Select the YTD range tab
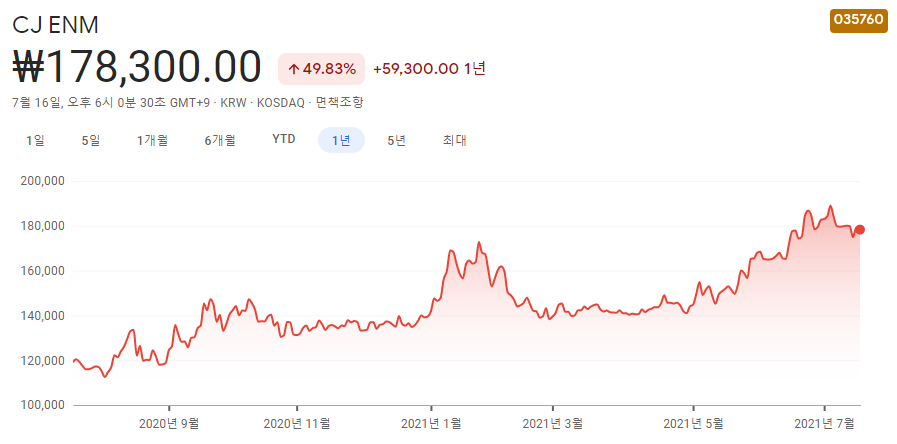This screenshot has height=444, width=897. (x=284, y=140)
